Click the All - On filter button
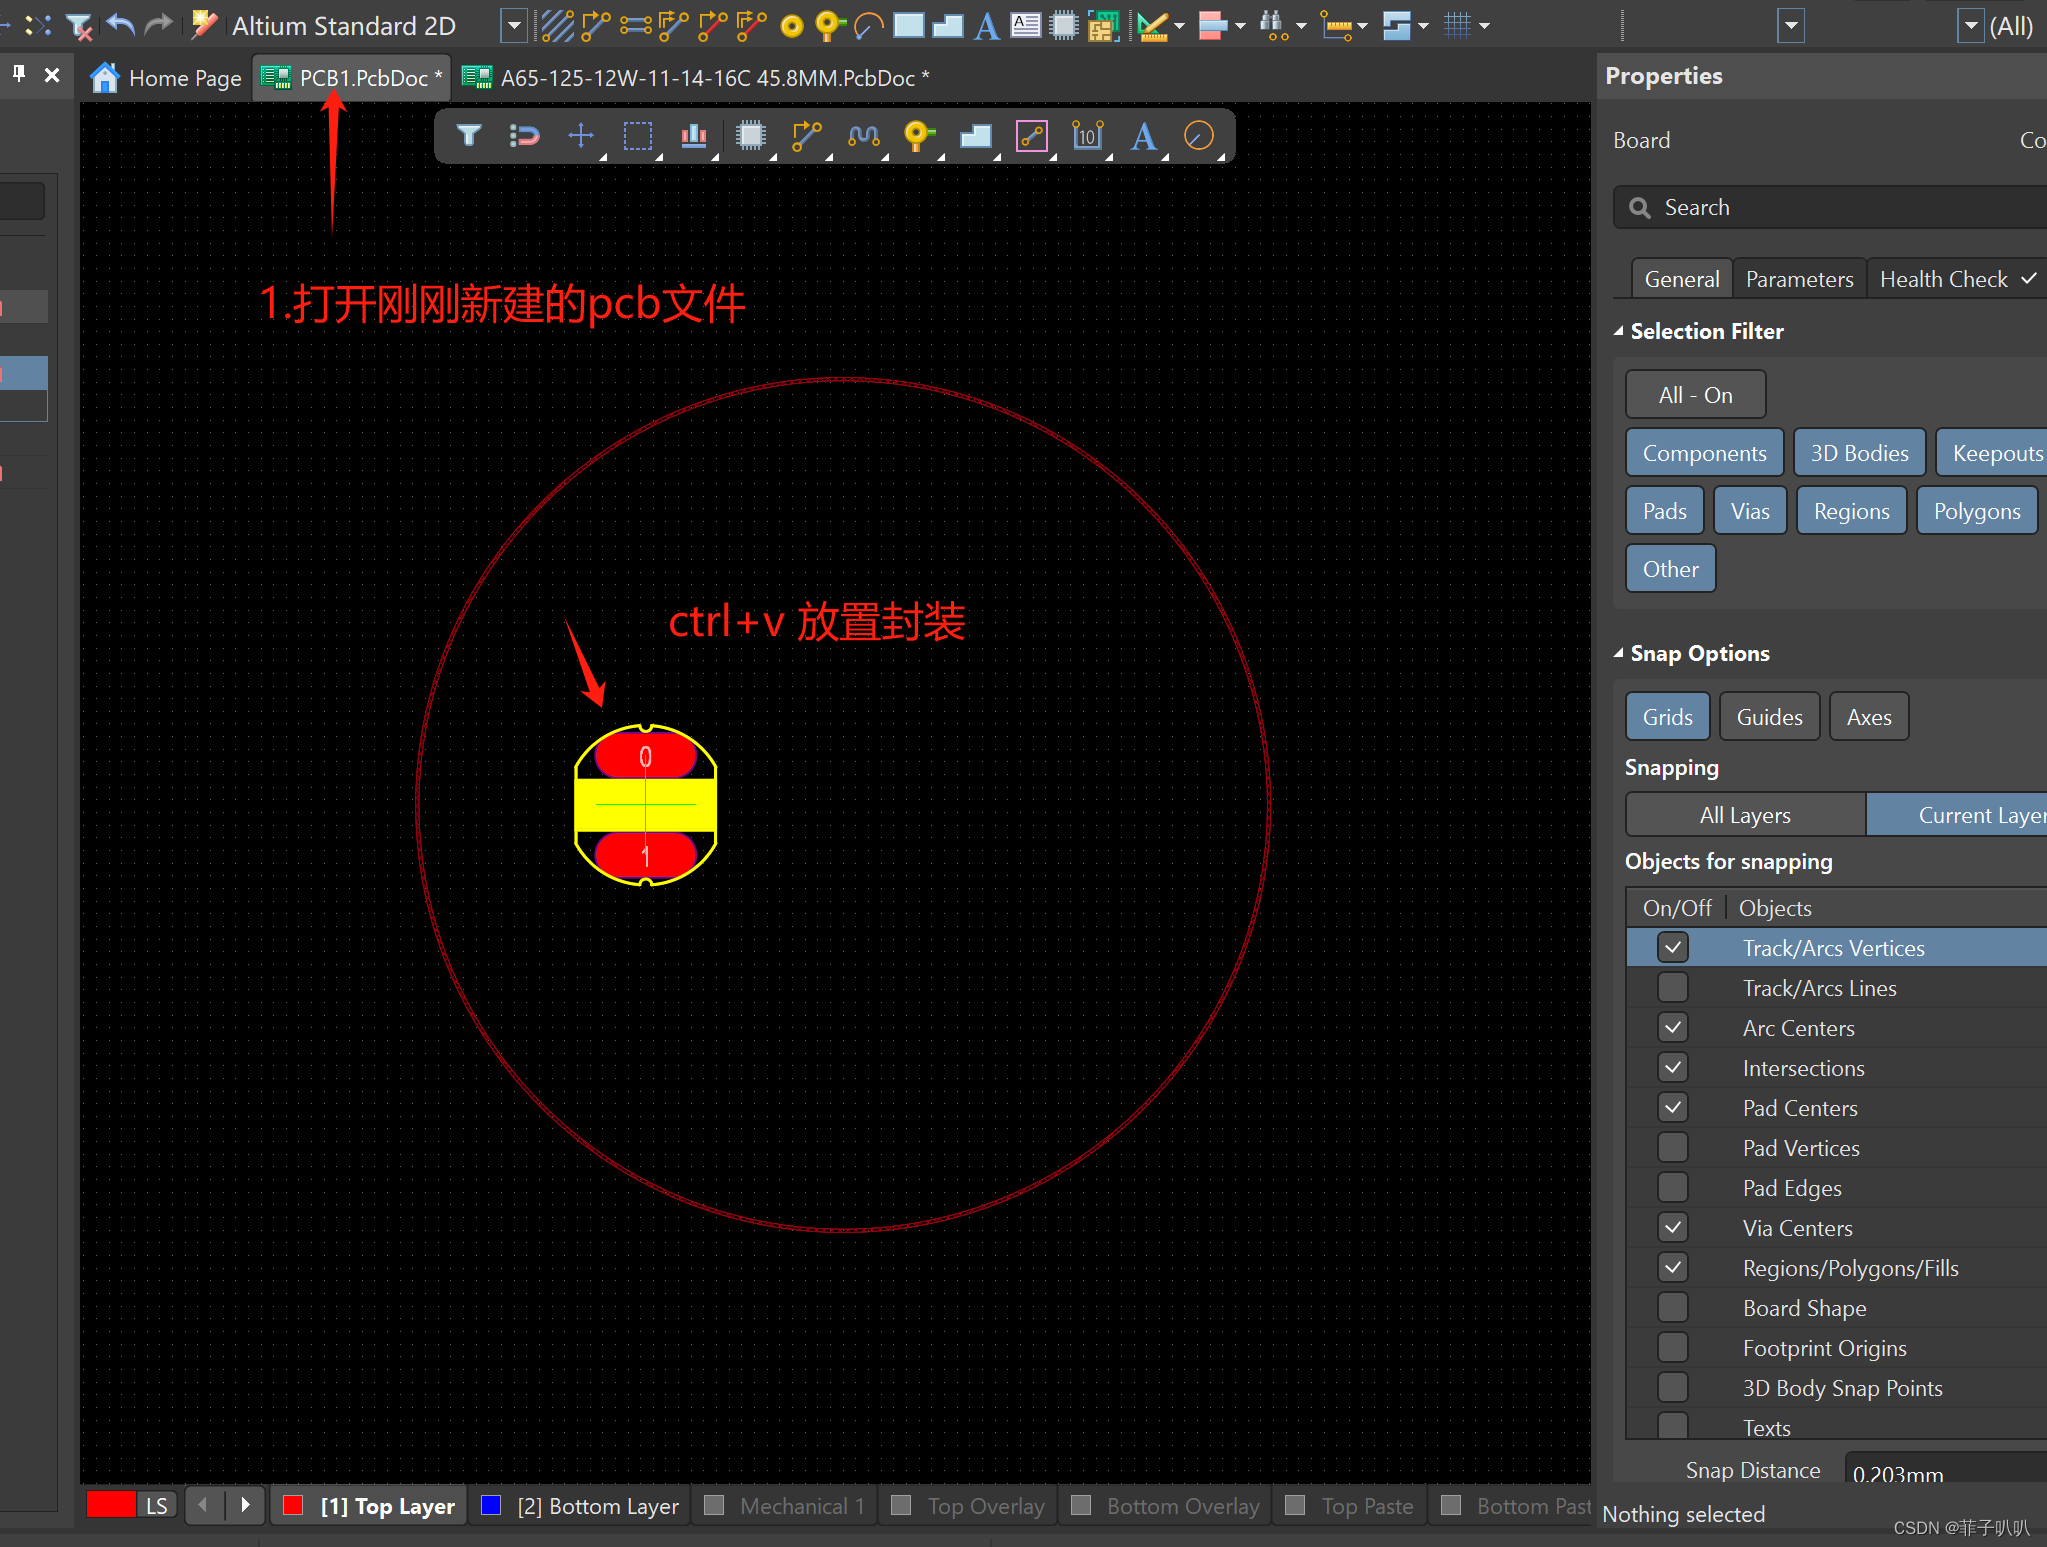The height and width of the screenshot is (1547, 2047). click(x=1695, y=395)
